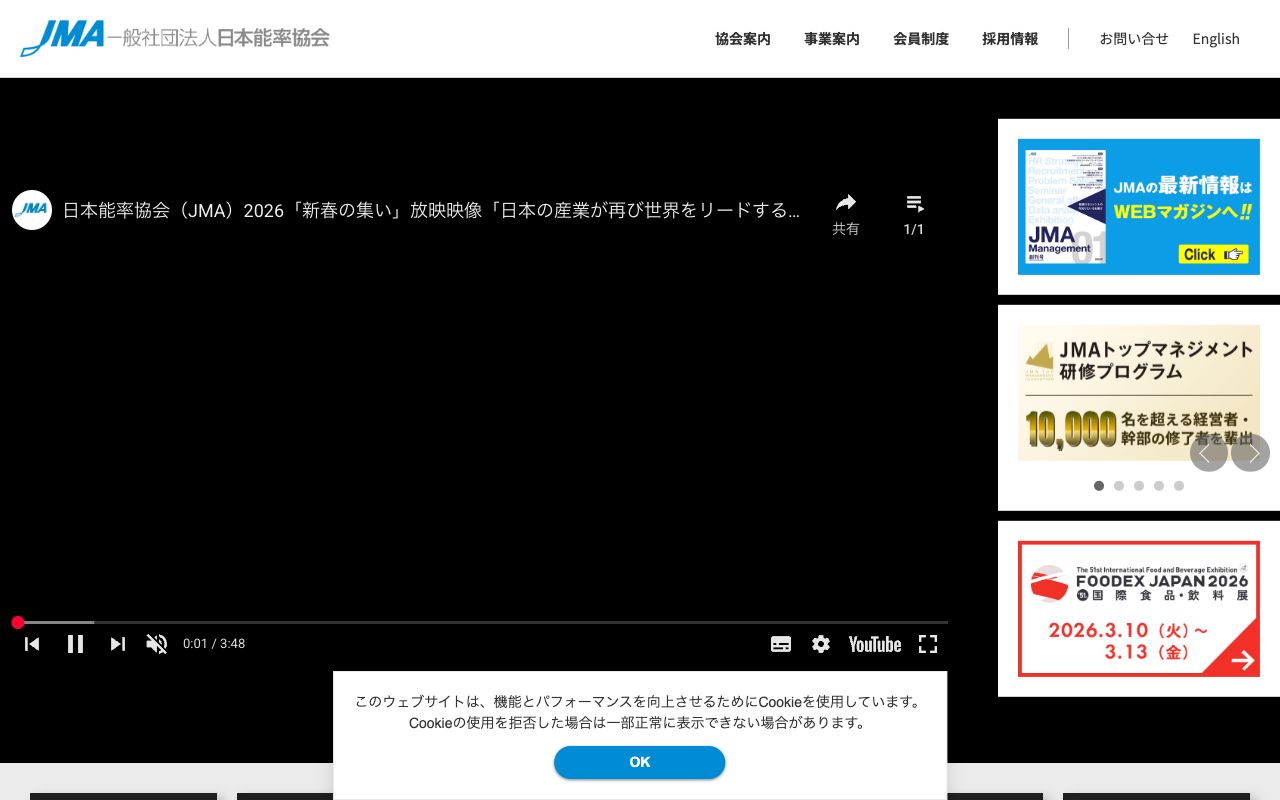The height and width of the screenshot is (800, 1280).
Task: Skip to the previous video
Action: tap(32, 644)
